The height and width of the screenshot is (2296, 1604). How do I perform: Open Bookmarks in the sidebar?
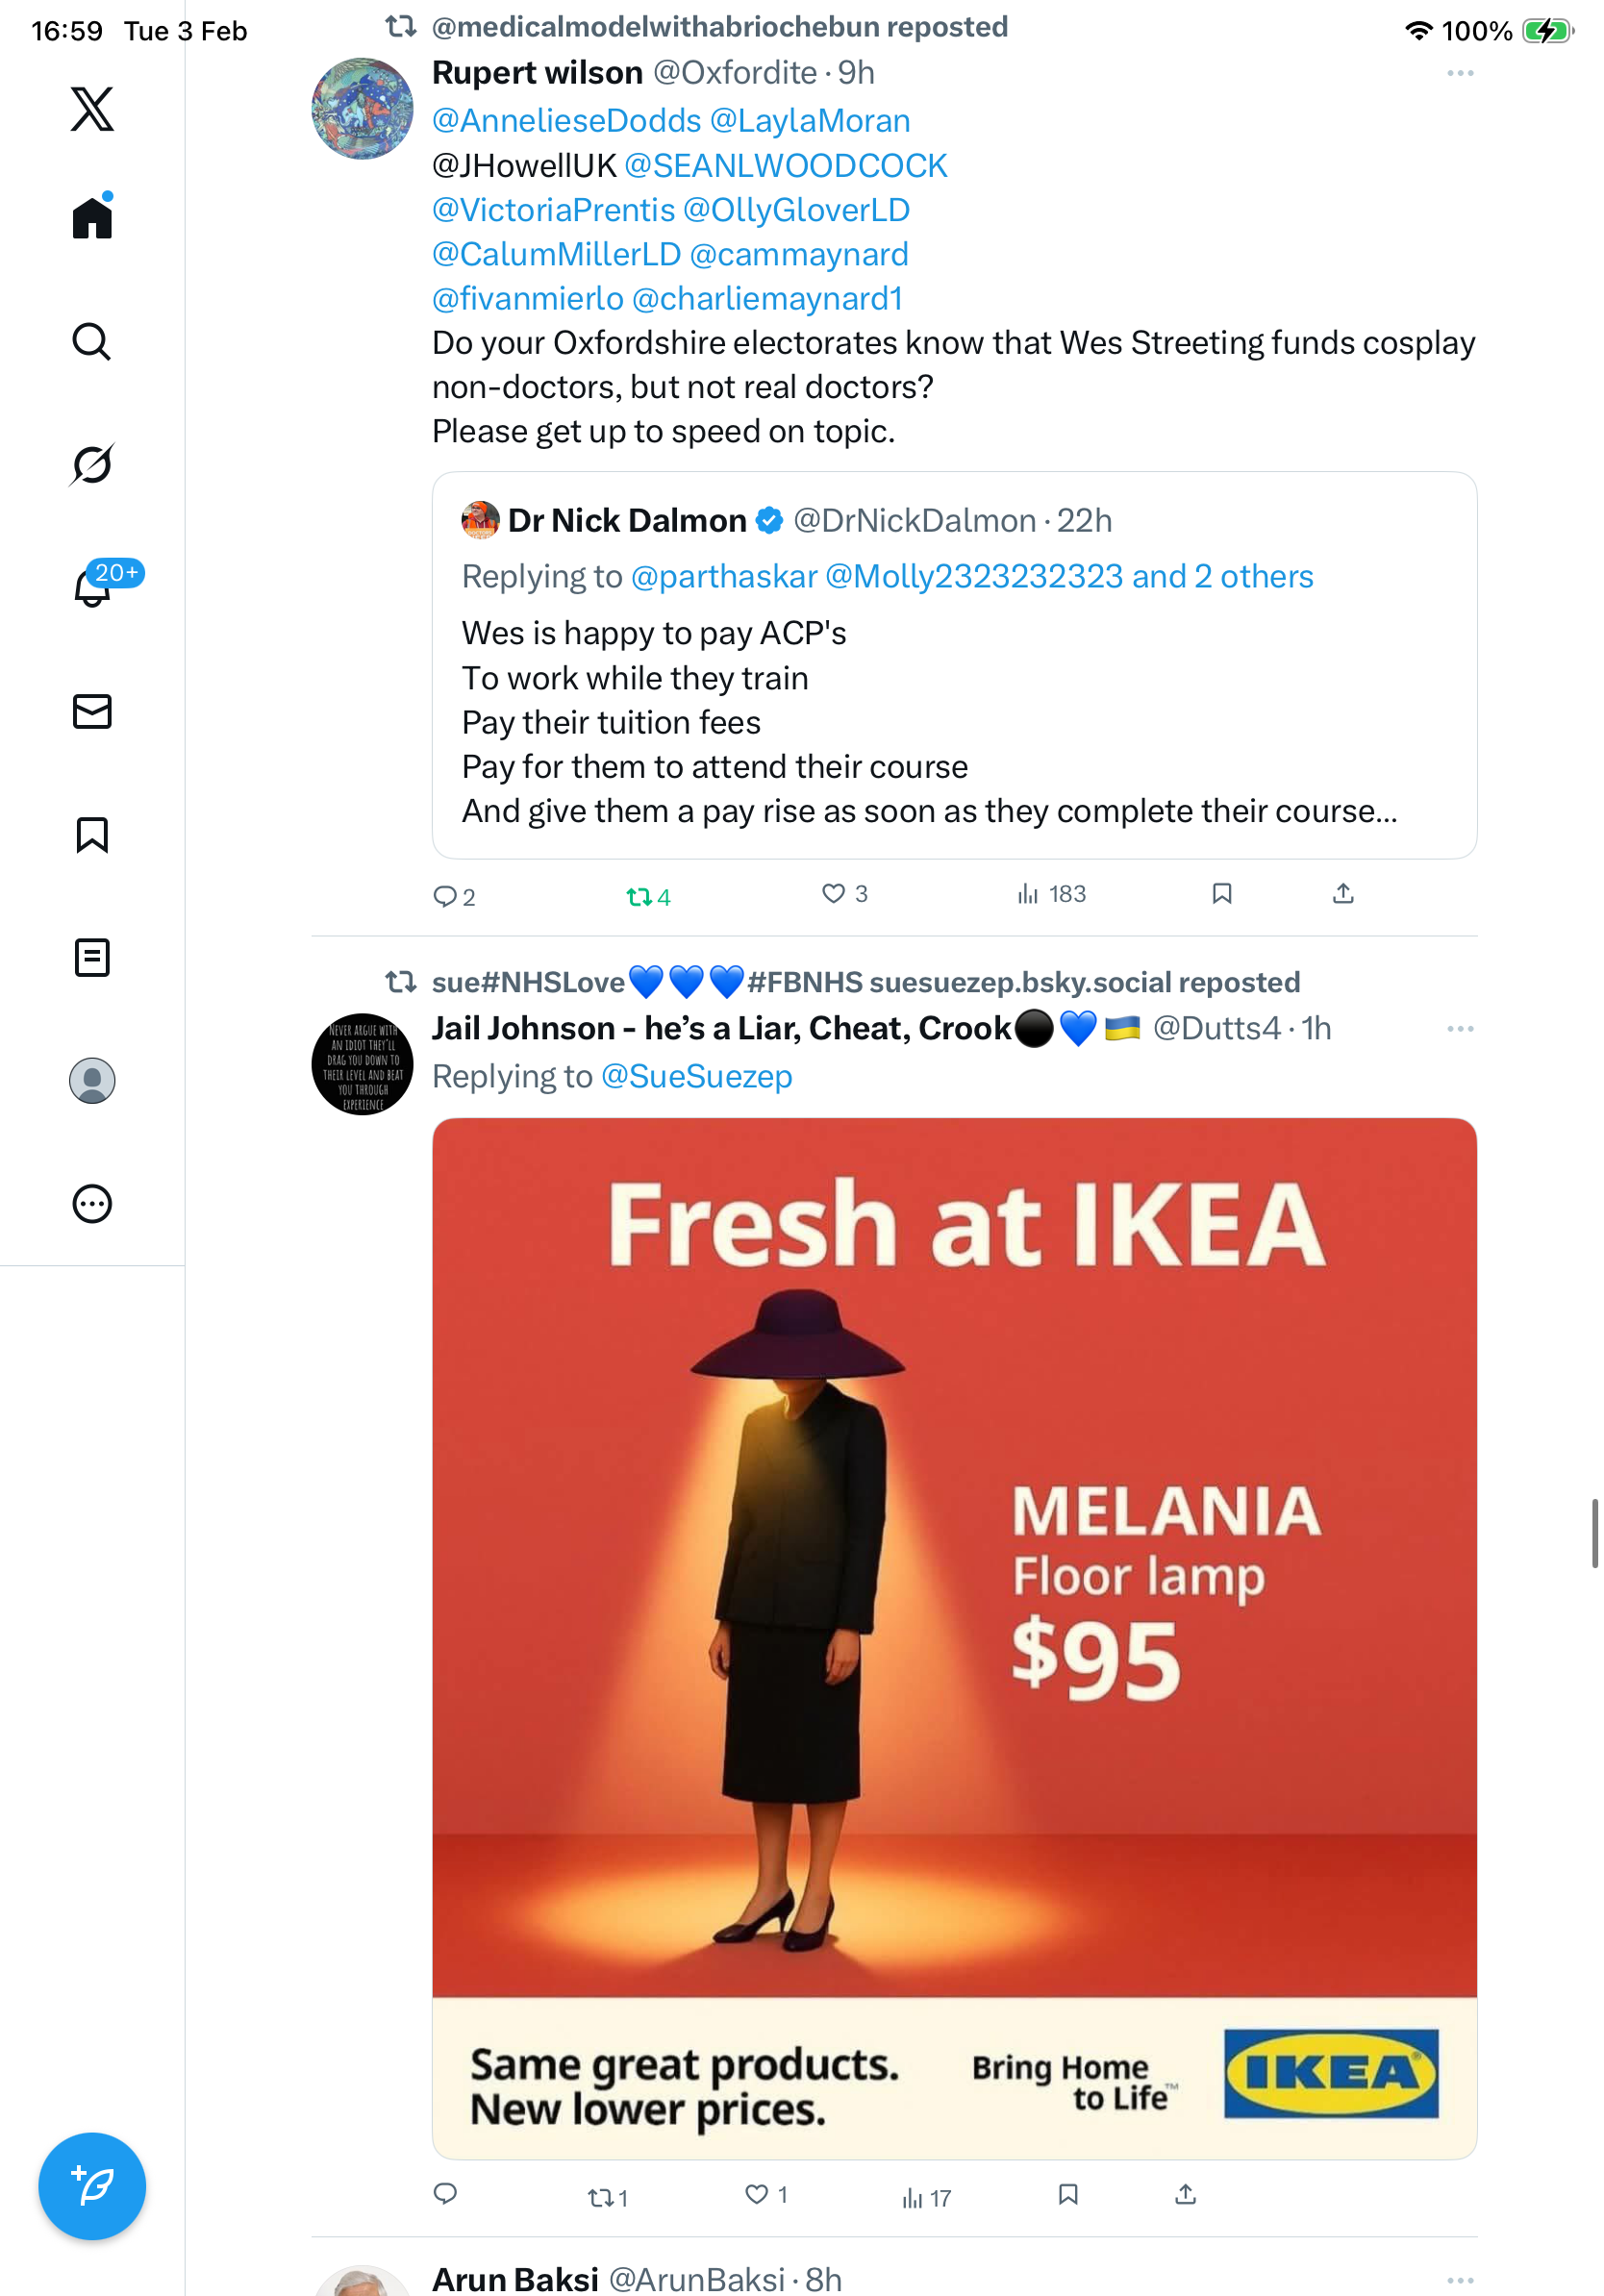92,835
